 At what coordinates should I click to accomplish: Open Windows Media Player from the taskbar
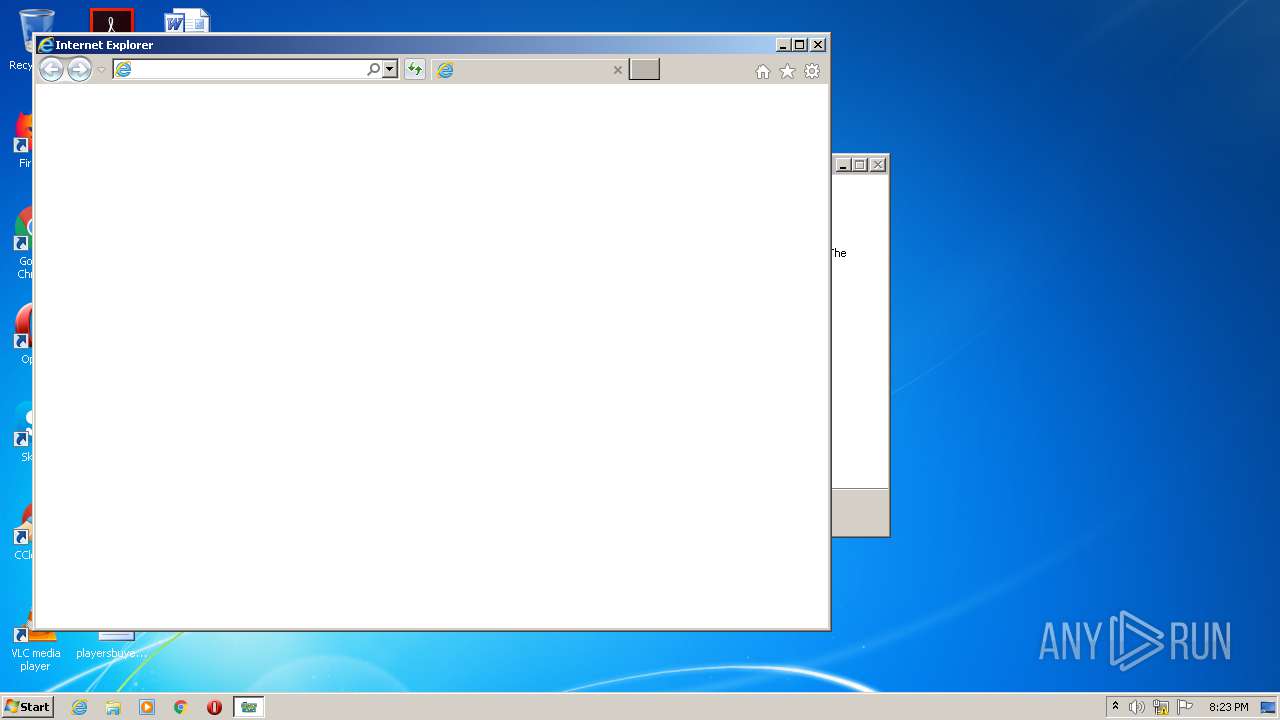coord(147,707)
